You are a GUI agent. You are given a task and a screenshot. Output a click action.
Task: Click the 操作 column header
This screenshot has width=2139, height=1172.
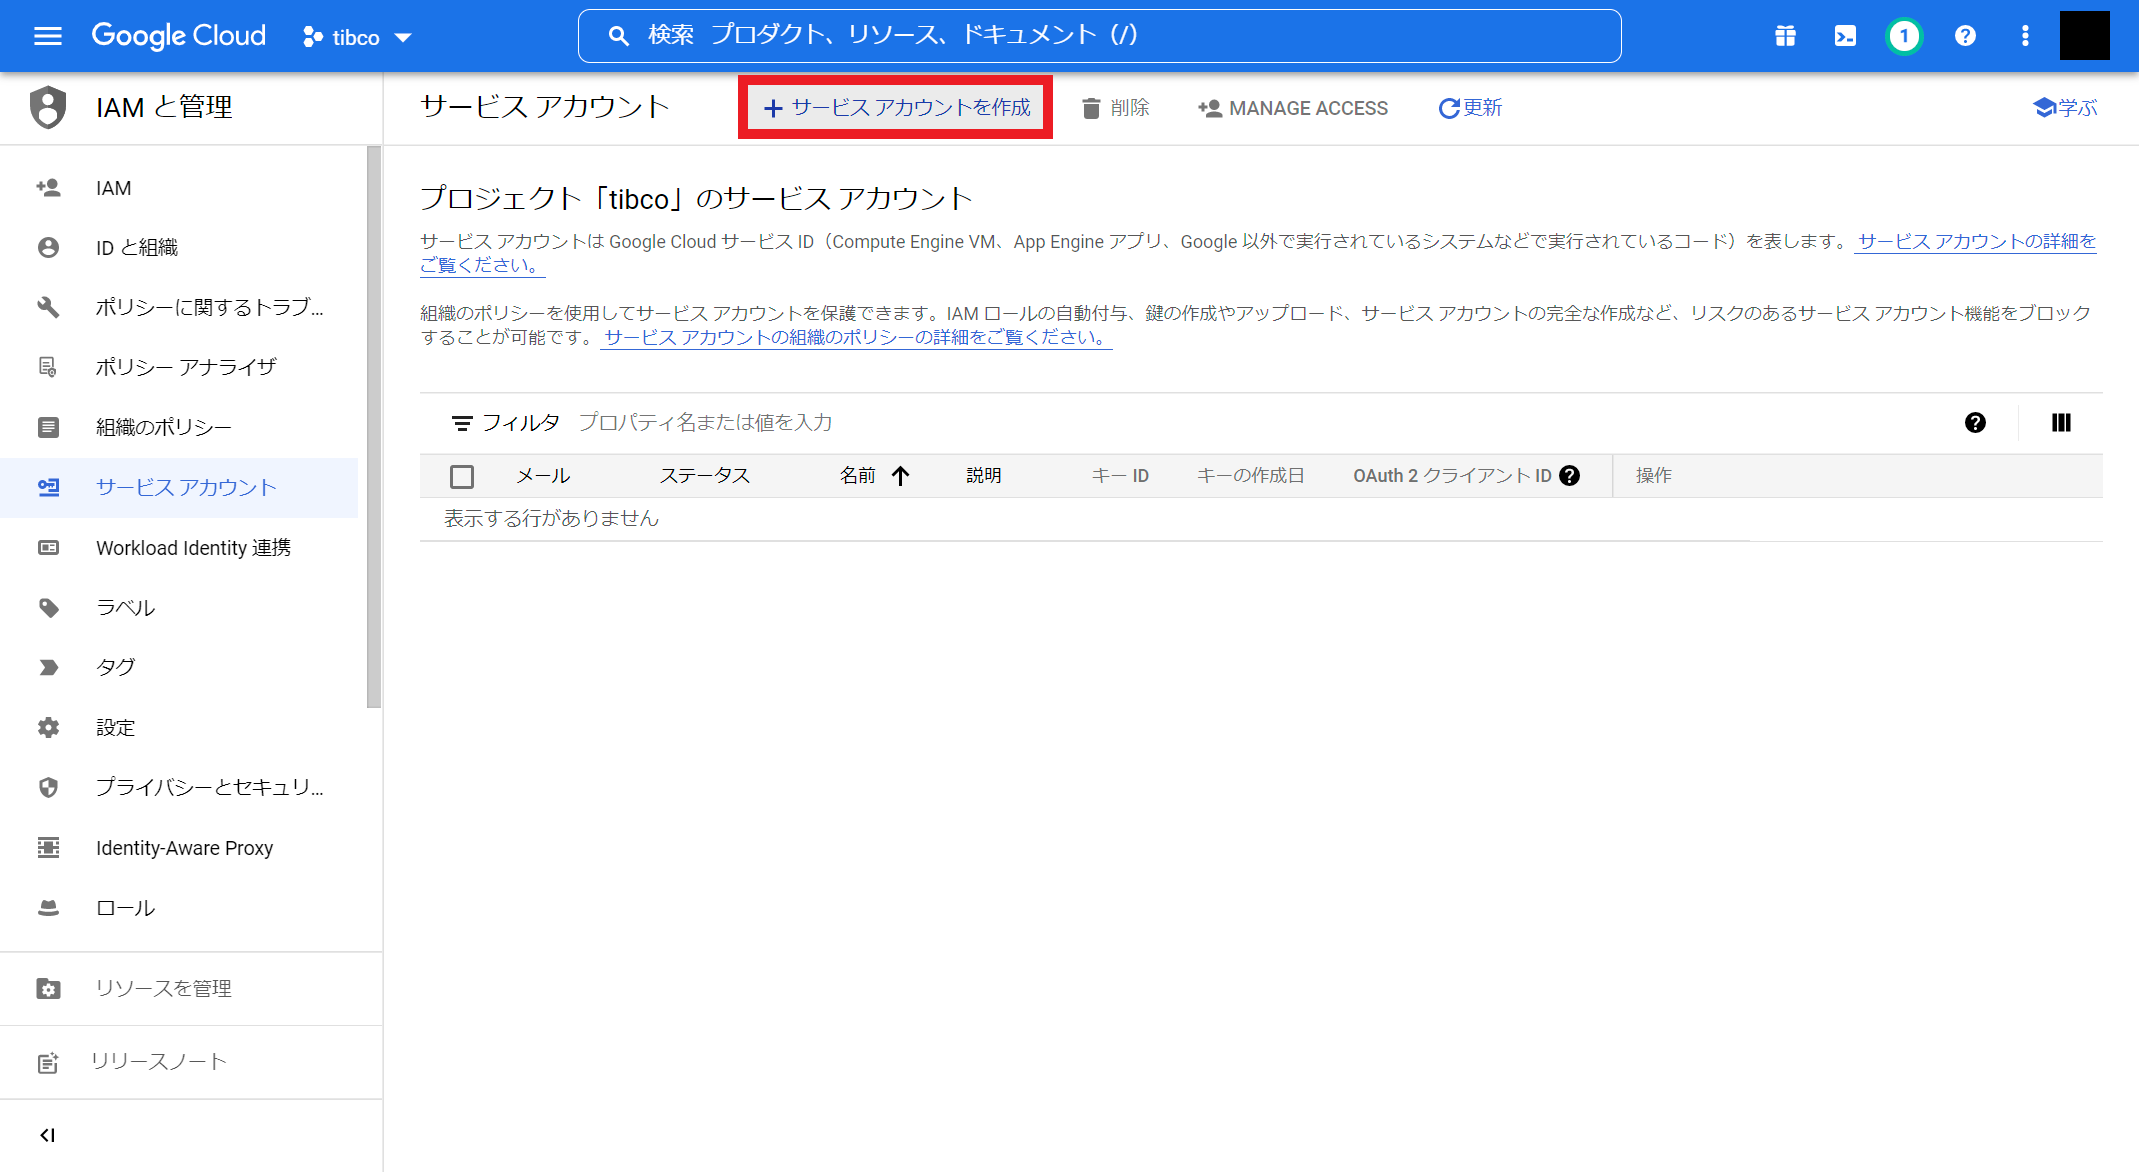[1654, 476]
